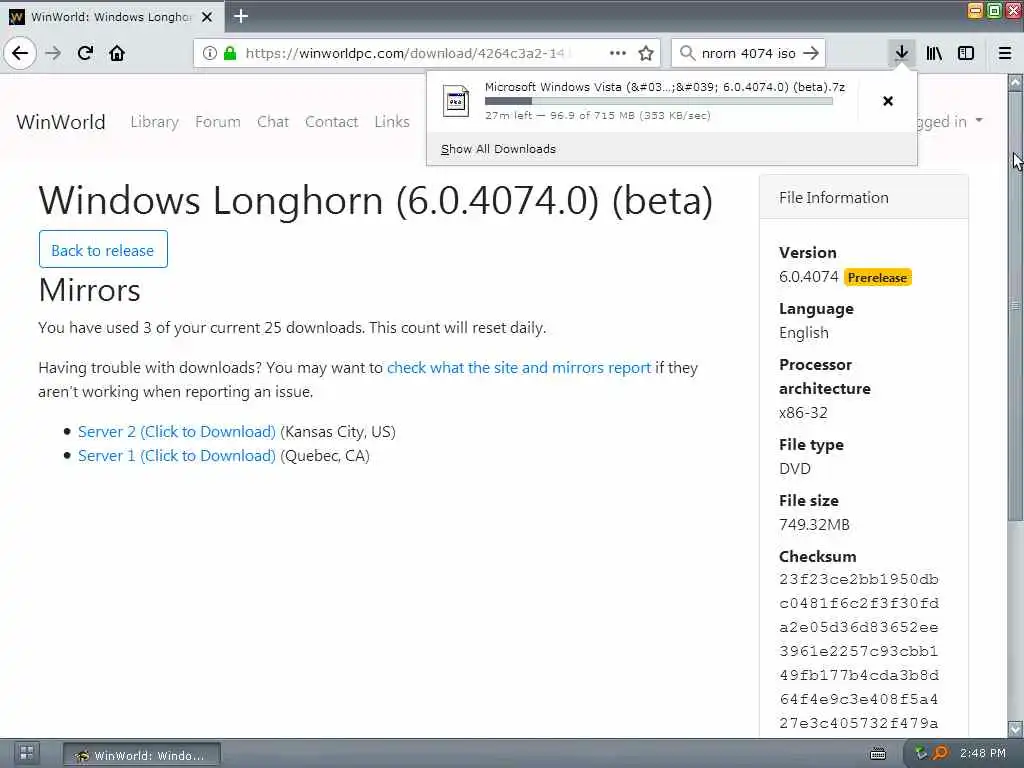
Task: Click the forward navigation arrow
Action: 53,53
